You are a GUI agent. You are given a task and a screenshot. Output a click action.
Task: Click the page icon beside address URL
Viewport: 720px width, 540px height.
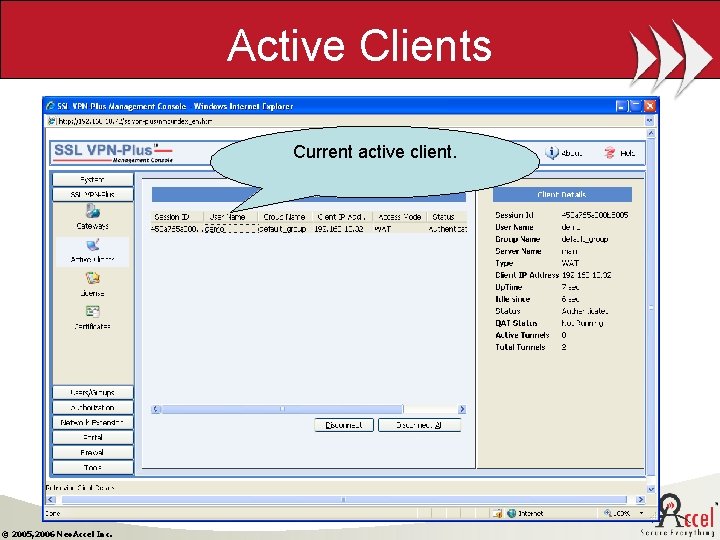point(52,121)
